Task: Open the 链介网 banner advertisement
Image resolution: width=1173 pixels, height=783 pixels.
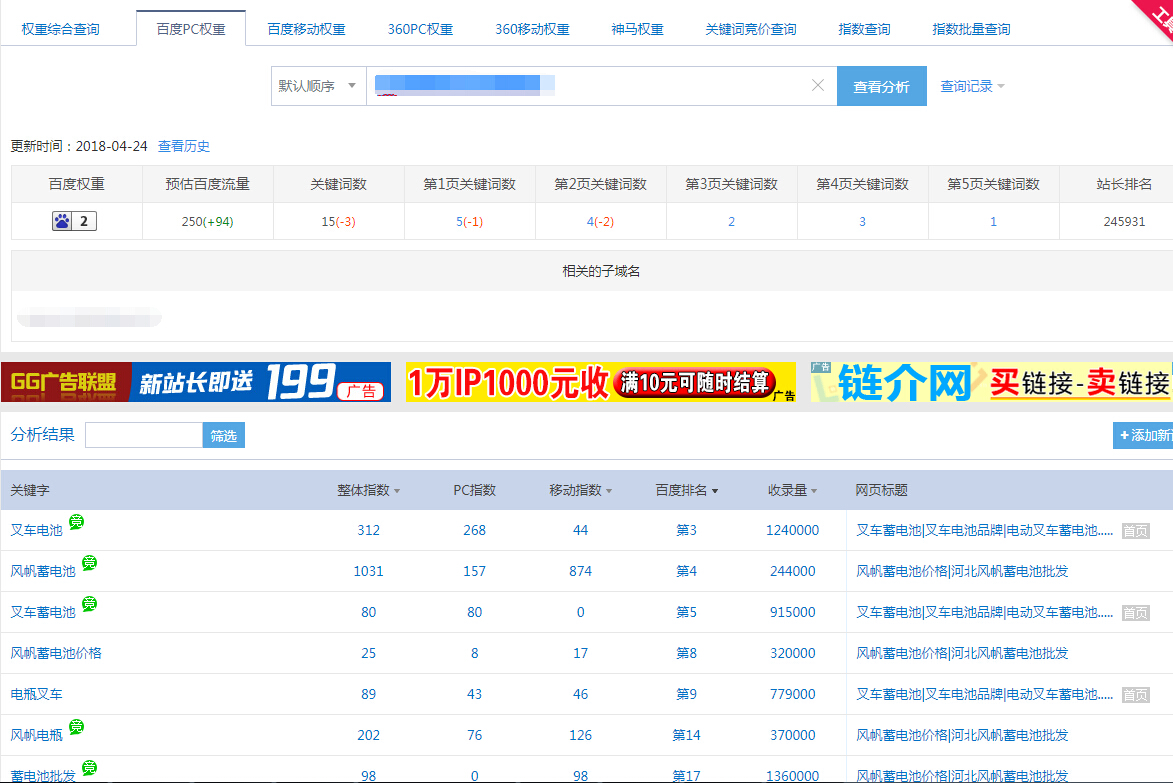Action: (990, 382)
